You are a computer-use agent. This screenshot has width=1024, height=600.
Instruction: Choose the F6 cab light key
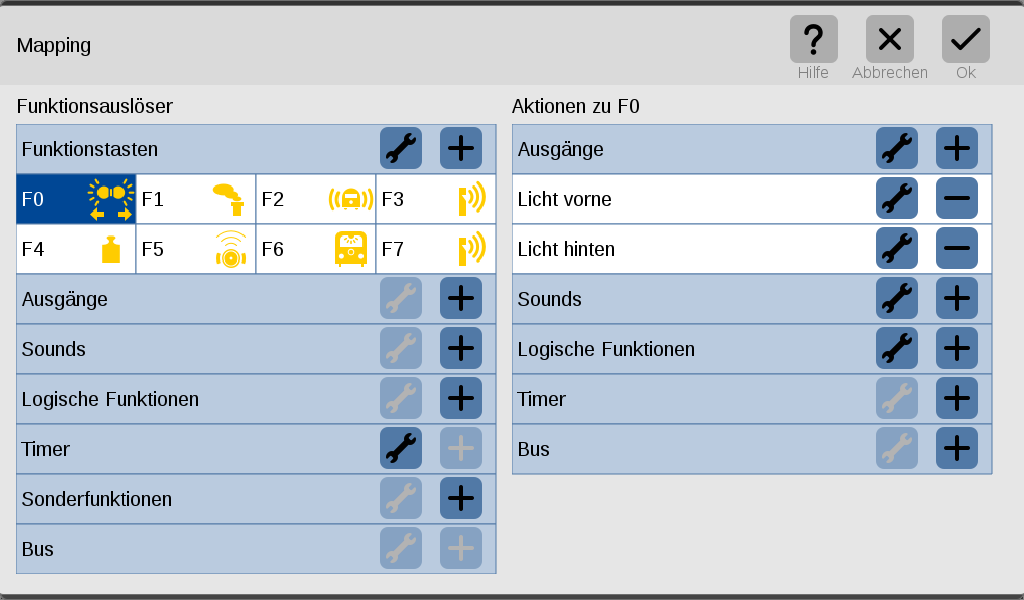click(316, 249)
